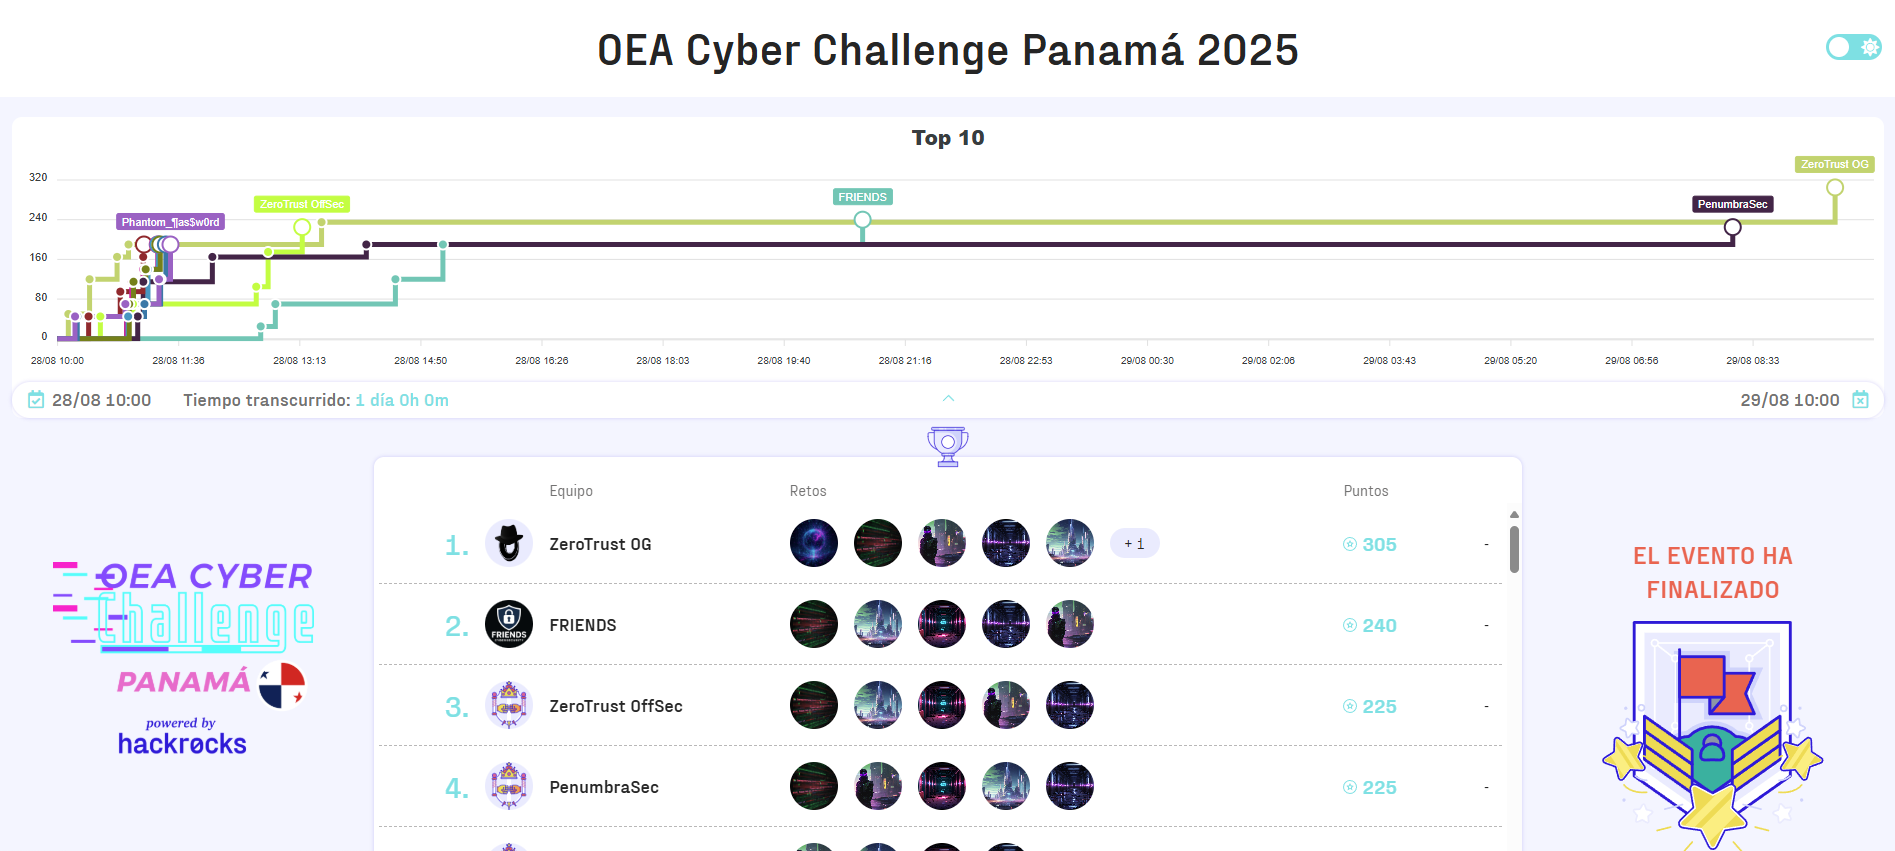The image size is (1895, 851).
Task: Select FRIENDS first challenge thumbnail
Action: click(814, 625)
